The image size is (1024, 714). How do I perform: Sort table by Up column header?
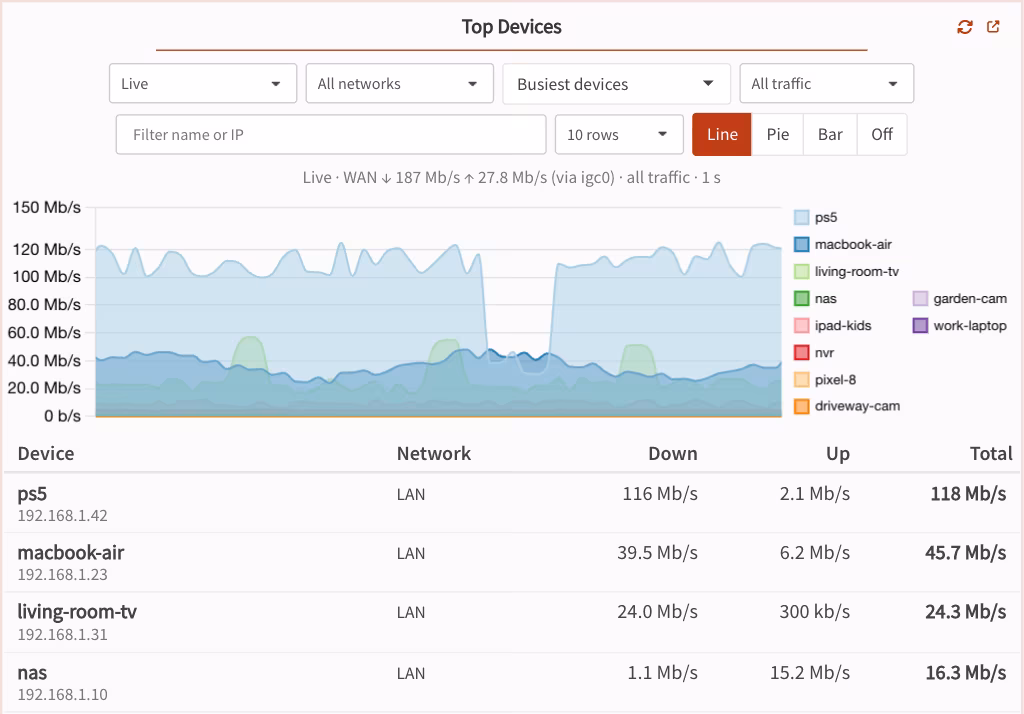(838, 453)
